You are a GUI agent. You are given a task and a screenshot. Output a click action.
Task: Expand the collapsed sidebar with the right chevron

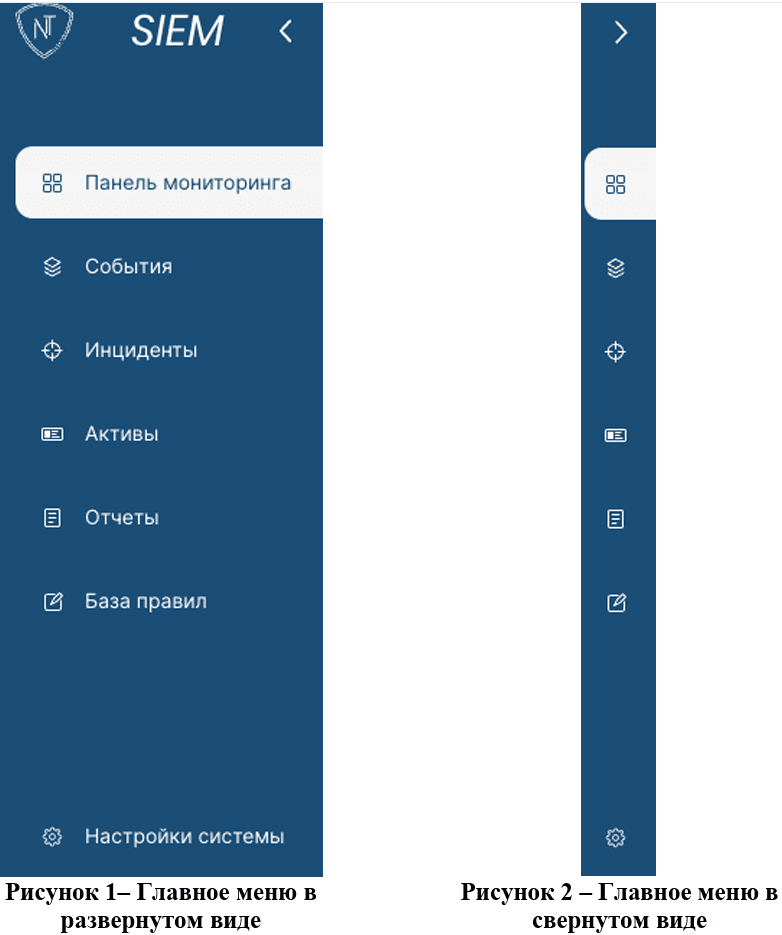coord(621,32)
